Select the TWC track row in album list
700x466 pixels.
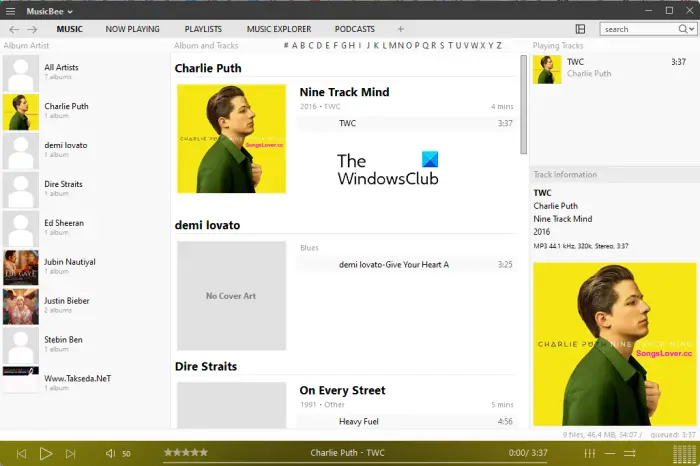(405, 123)
